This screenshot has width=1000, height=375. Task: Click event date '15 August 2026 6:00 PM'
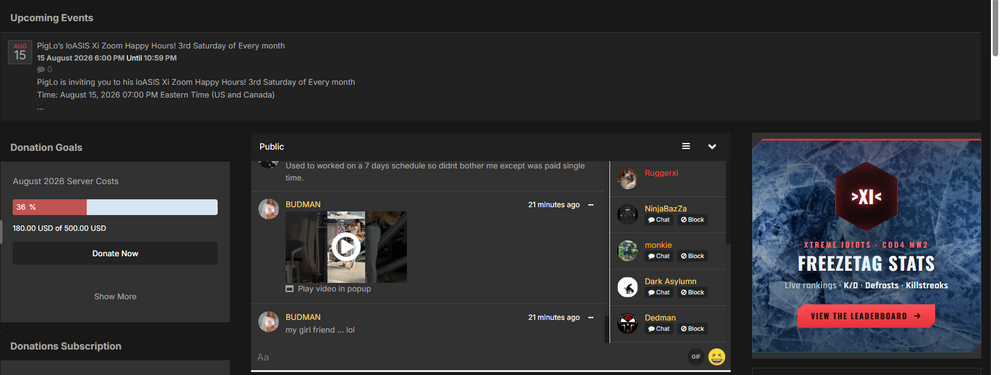80,58
